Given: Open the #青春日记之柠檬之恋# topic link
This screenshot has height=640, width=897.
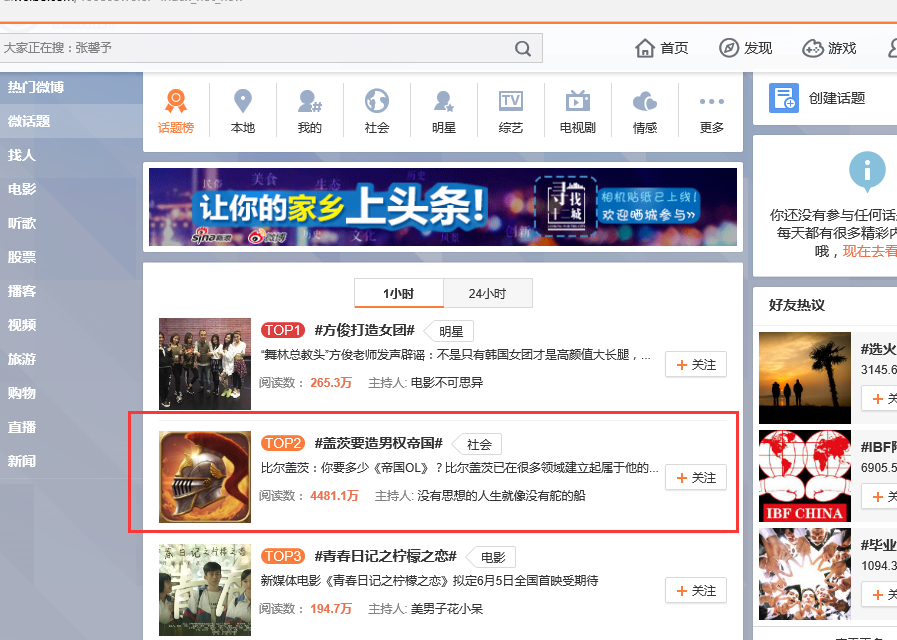Looking at the screenshot, I should coord(386,556).
